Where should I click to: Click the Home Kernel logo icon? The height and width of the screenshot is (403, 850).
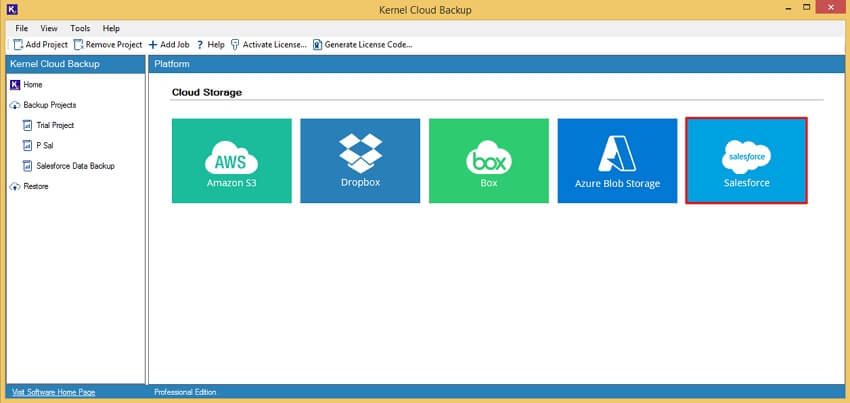(x=15, y=85)
